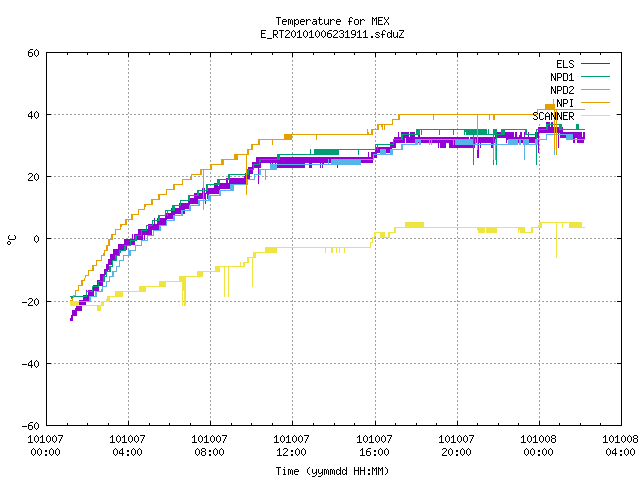
Task: Click the y-axis tick label 40
Action: coord(33,116)
